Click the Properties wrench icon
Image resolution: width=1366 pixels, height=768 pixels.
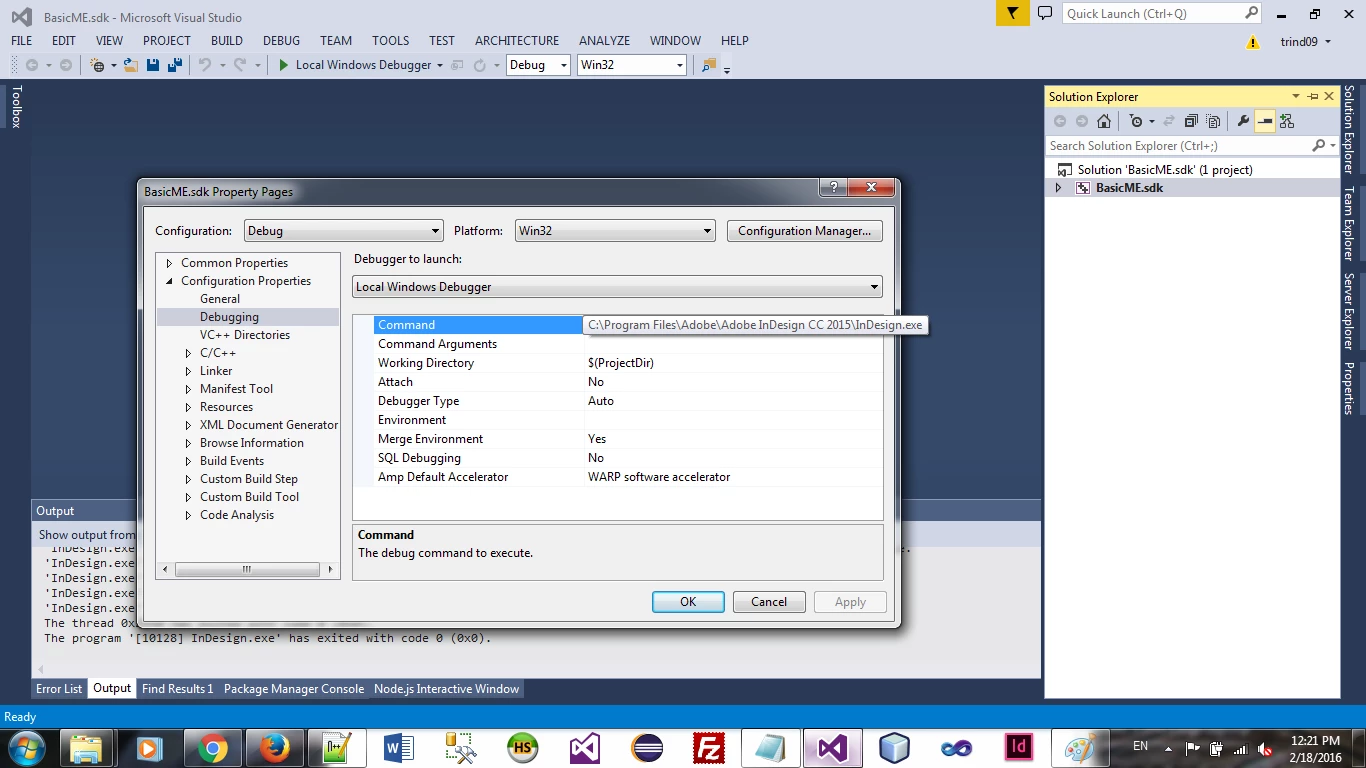point(1243,121)
